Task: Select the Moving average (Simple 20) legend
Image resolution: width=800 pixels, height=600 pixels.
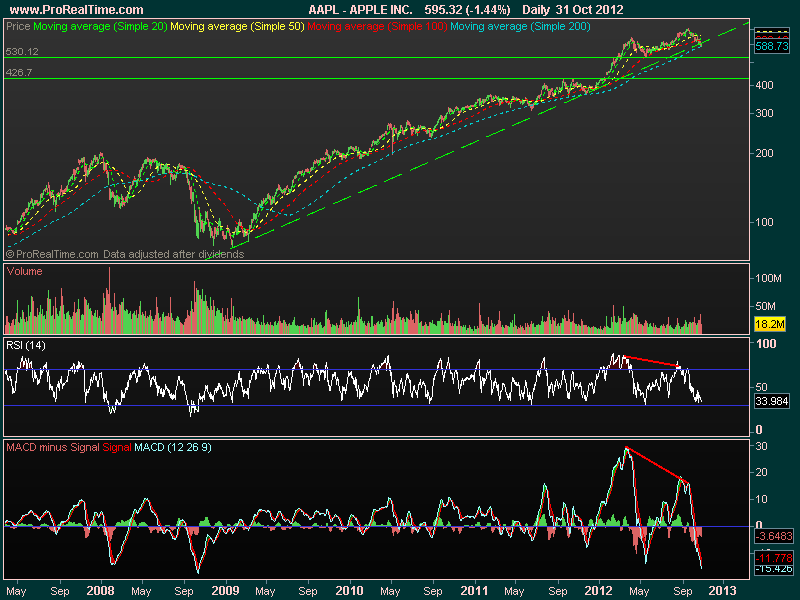Action: click(x=100, y=26)
